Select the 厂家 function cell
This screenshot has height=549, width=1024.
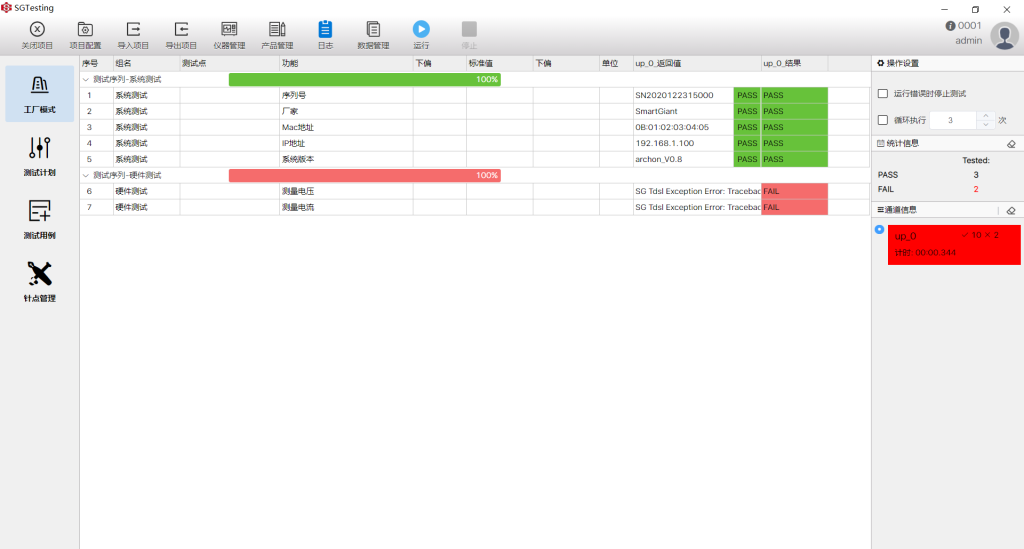tap(346, 112)
